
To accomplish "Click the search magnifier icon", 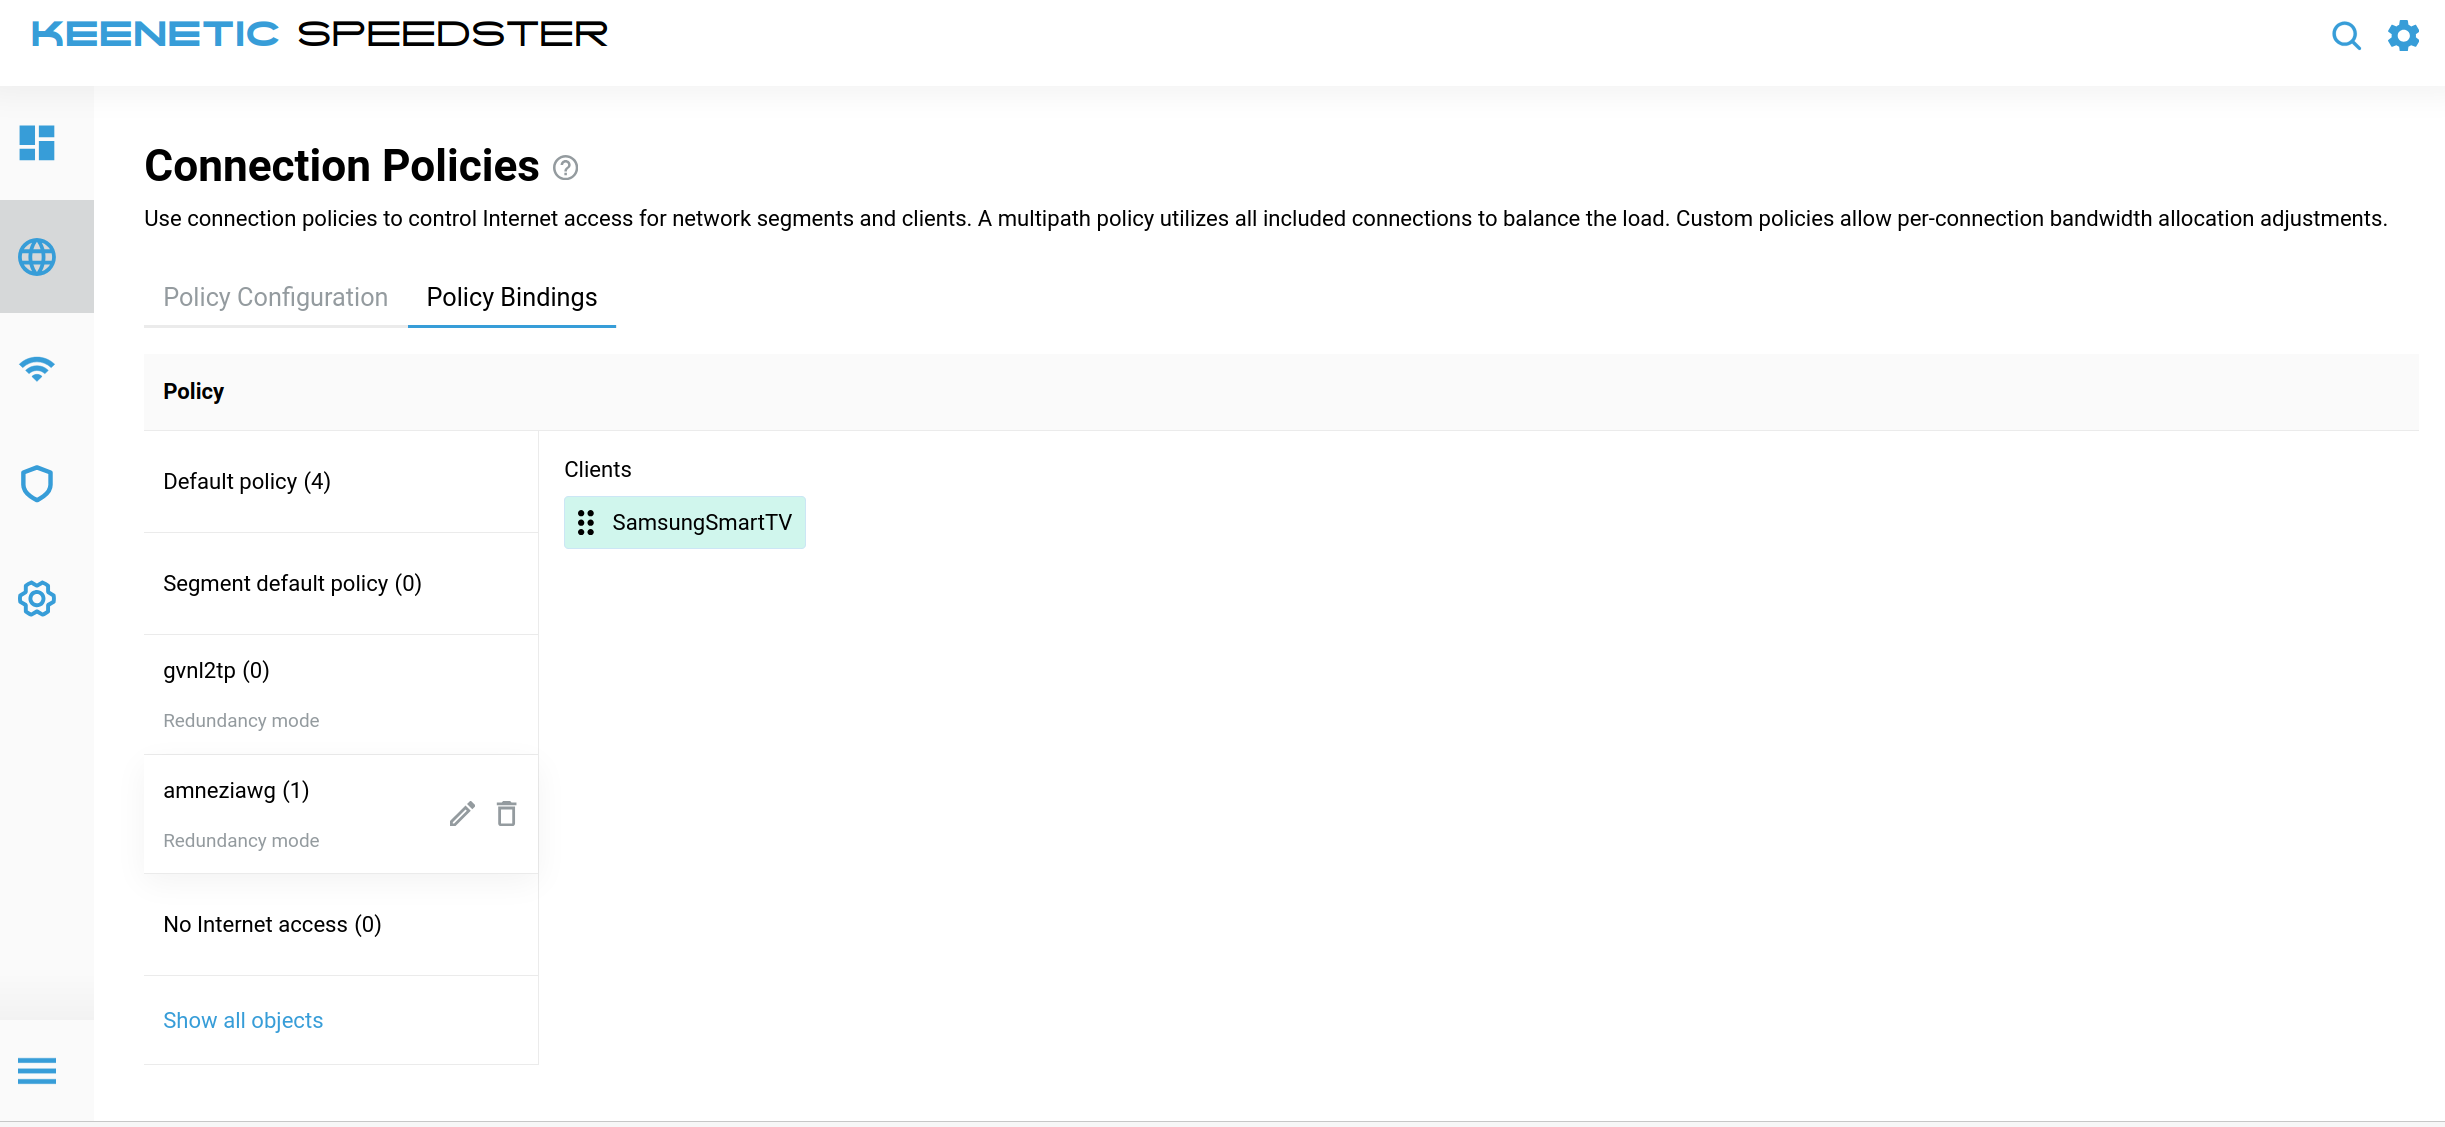I will (2346, 36).
